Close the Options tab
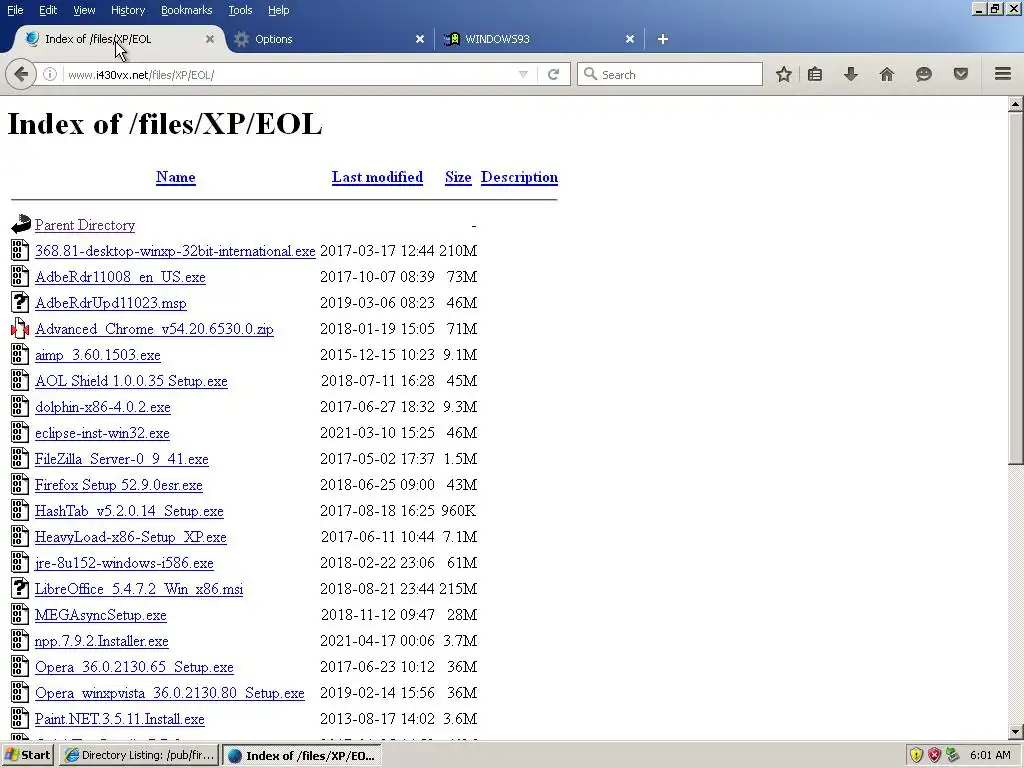The width and height of the screenshot is (1024, 768). [420, 39]
